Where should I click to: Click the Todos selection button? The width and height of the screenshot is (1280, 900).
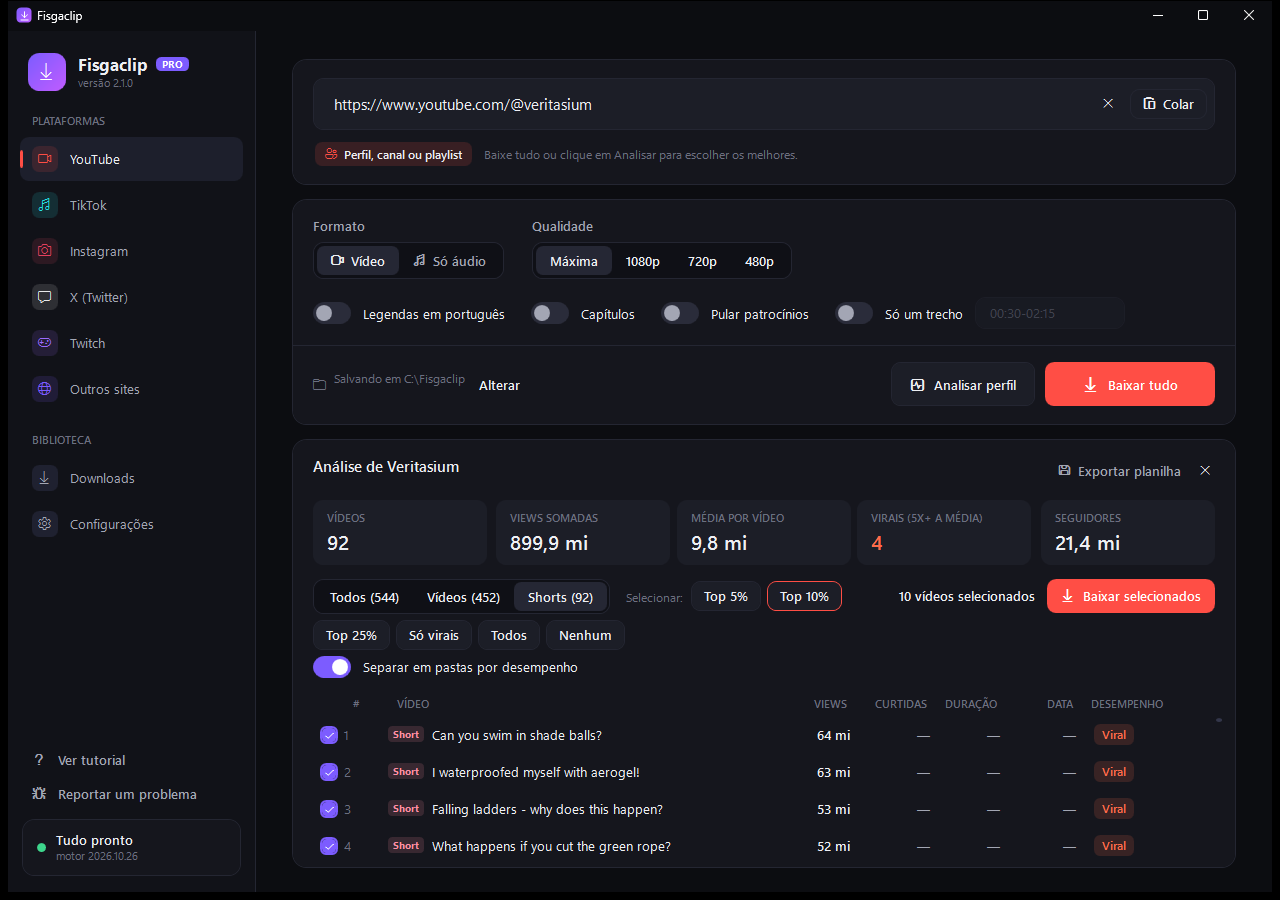pos(509,635)
